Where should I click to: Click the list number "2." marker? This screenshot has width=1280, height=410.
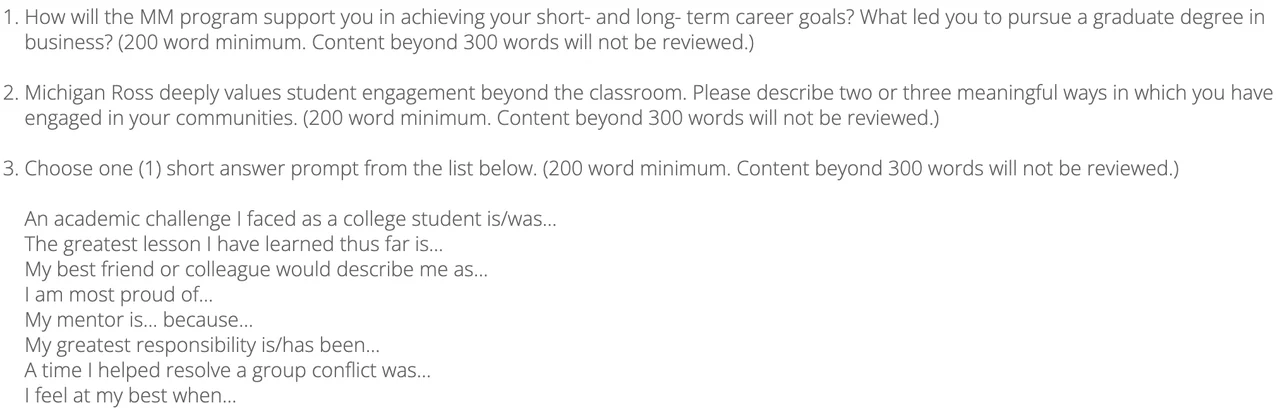click(x=10, y=93)
